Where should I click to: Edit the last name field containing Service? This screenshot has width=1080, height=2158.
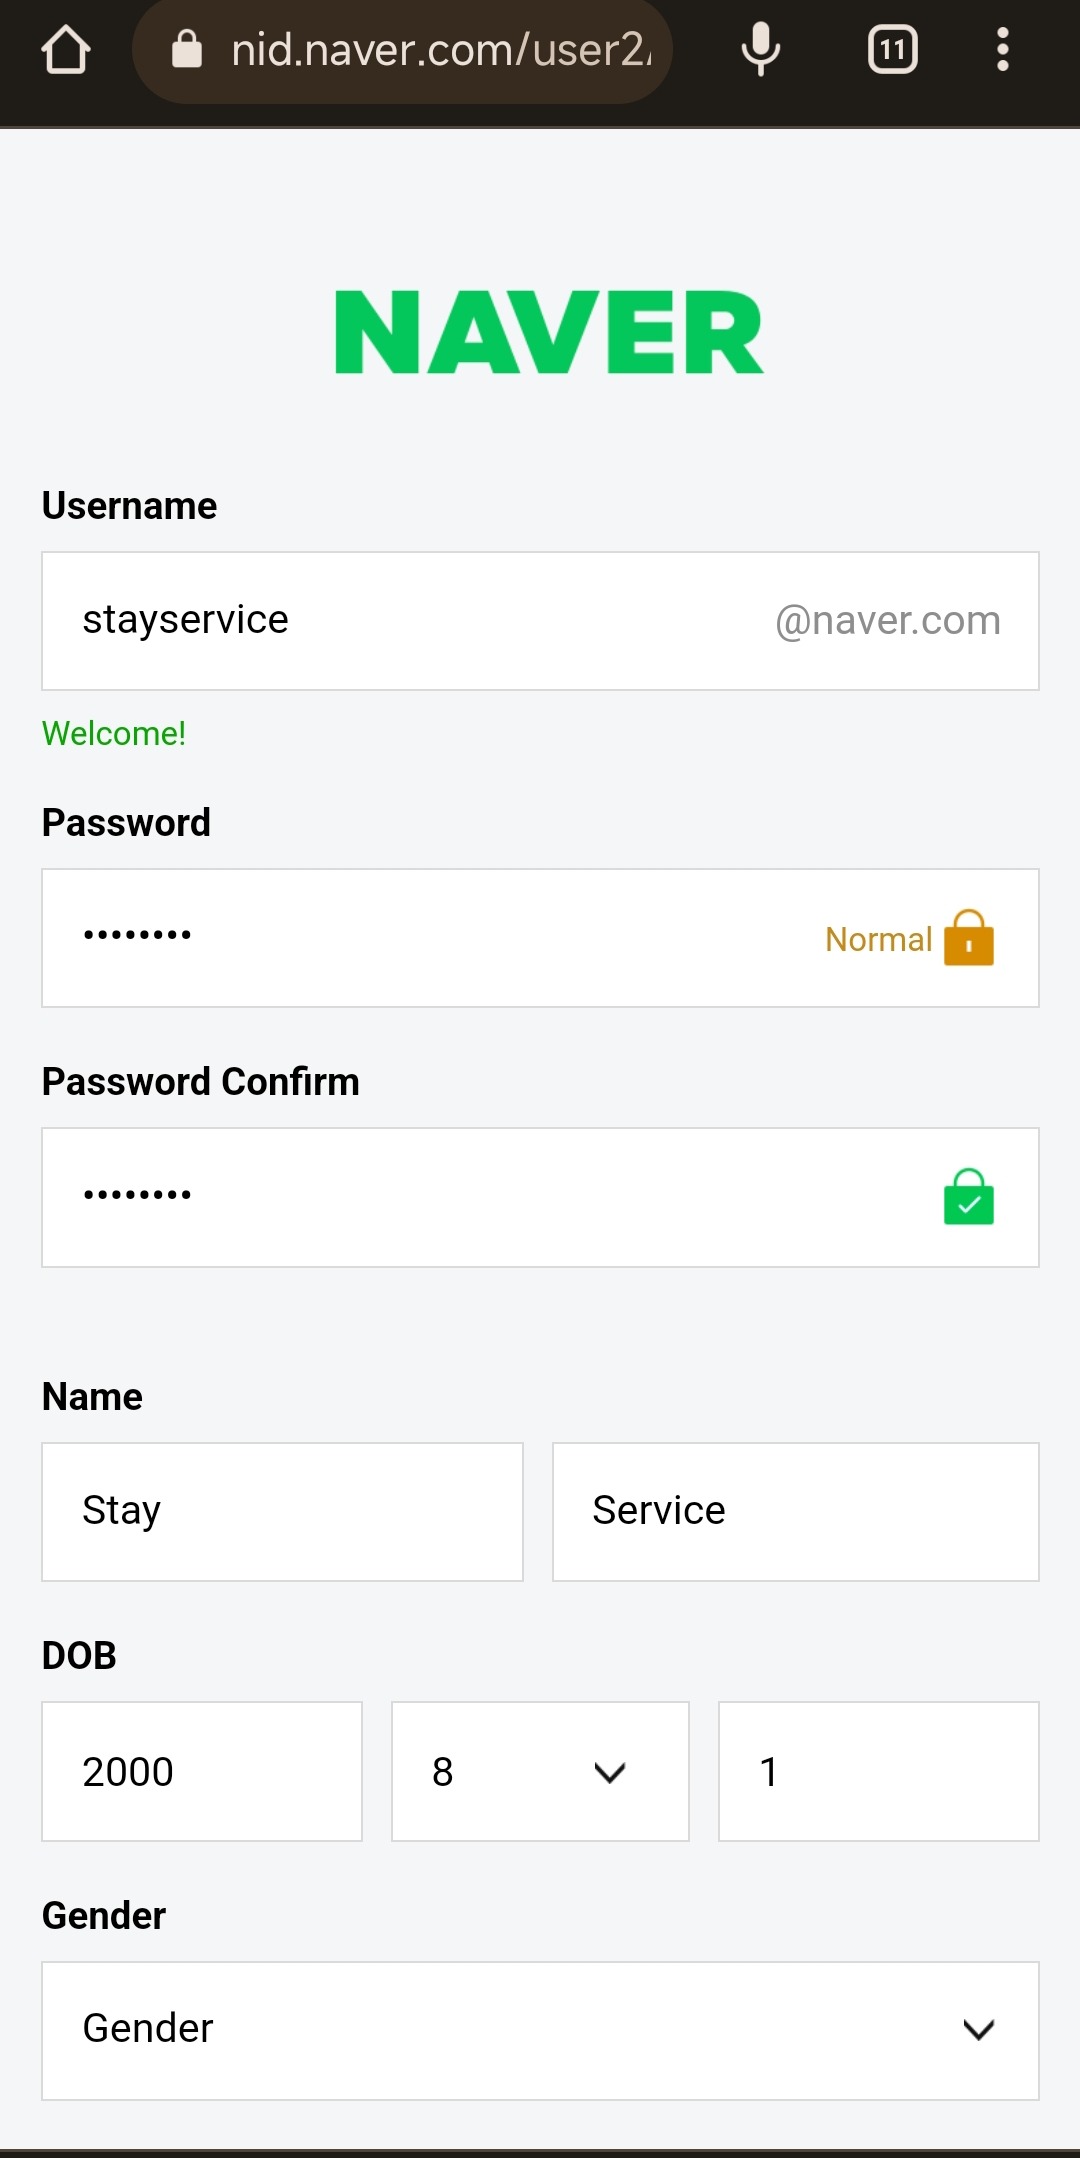[x=795, y=1511]
